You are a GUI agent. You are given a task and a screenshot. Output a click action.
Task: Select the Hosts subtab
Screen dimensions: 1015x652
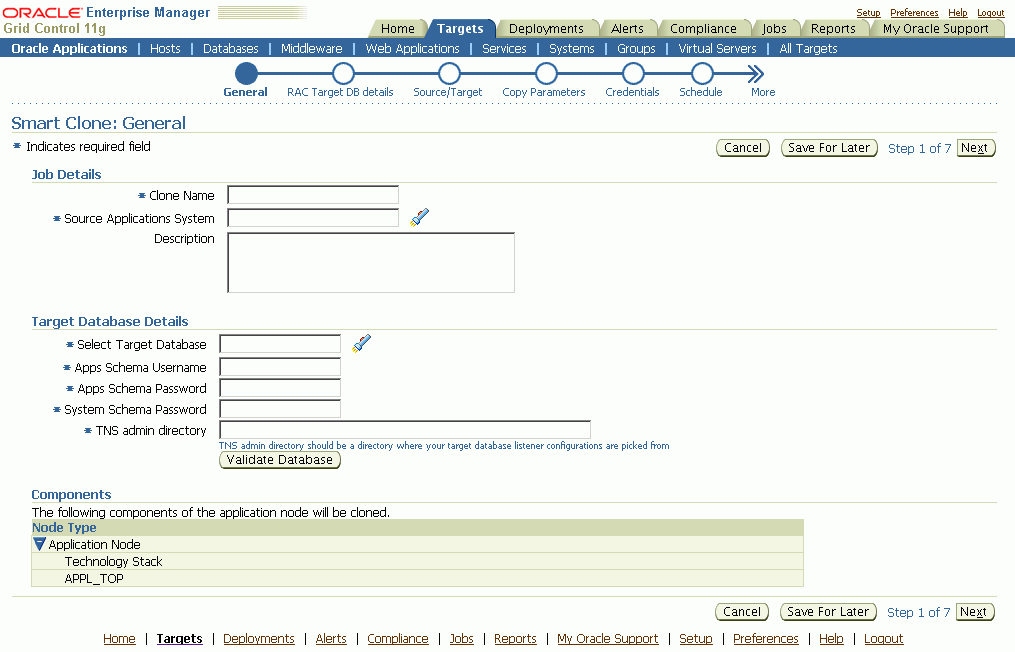(165, 49)
